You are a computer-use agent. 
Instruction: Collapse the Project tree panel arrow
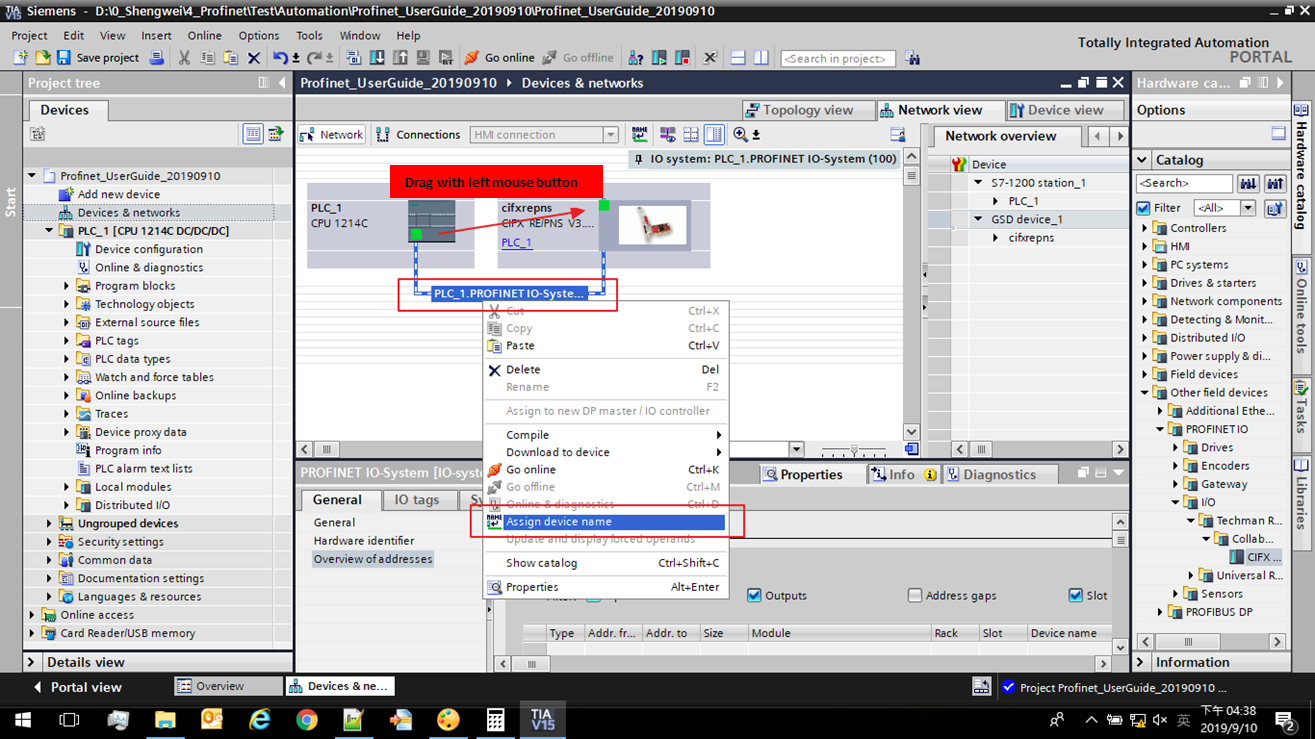(282, 83)
